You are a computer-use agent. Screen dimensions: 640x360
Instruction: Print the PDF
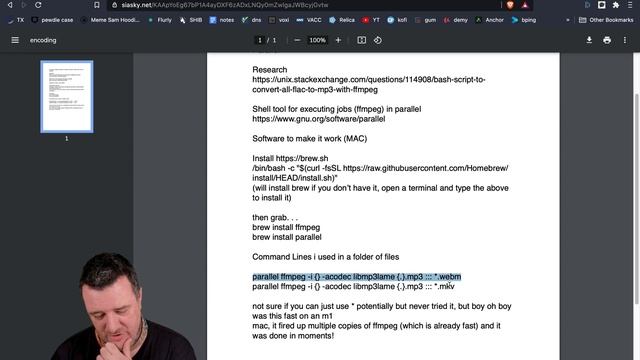coord(607,40)
